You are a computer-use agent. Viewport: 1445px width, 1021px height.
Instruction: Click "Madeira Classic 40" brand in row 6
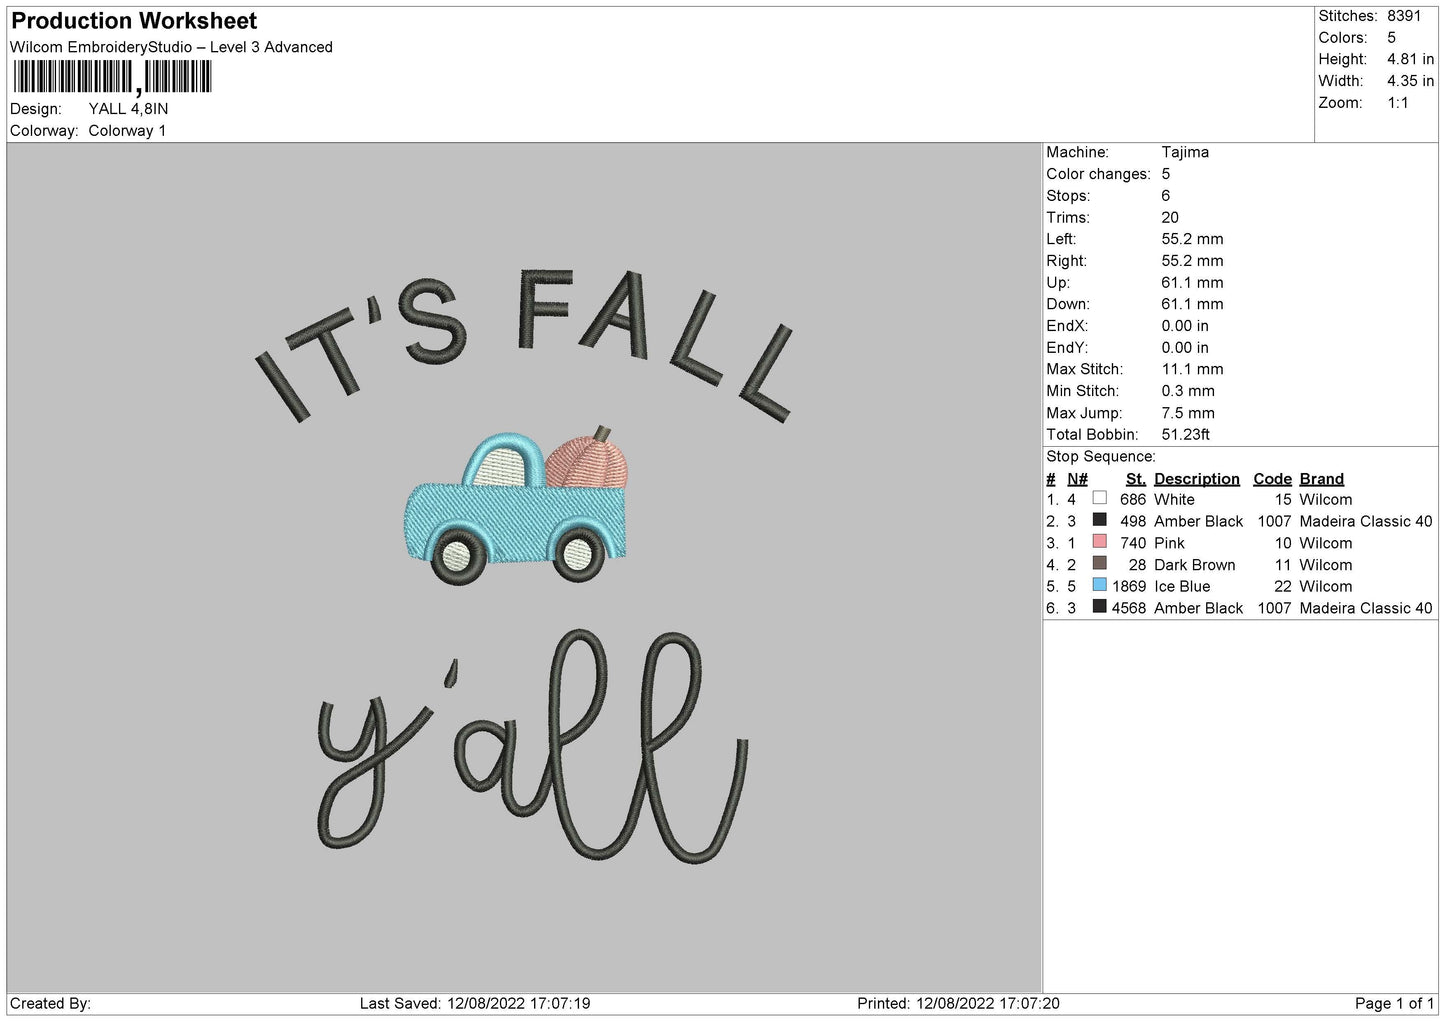point(1366,609)
